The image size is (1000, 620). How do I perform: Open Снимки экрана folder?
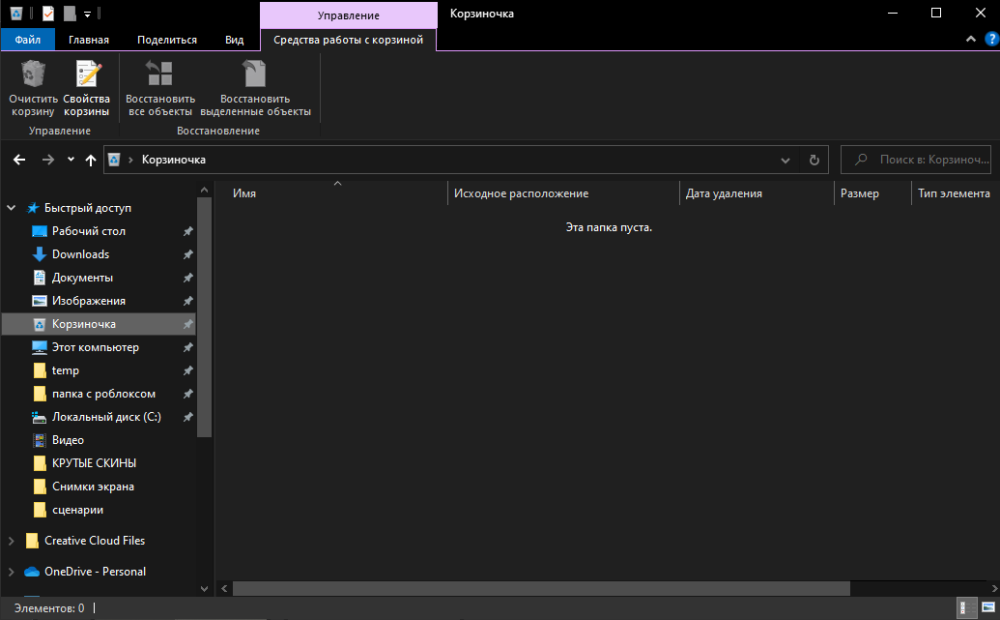92,486
